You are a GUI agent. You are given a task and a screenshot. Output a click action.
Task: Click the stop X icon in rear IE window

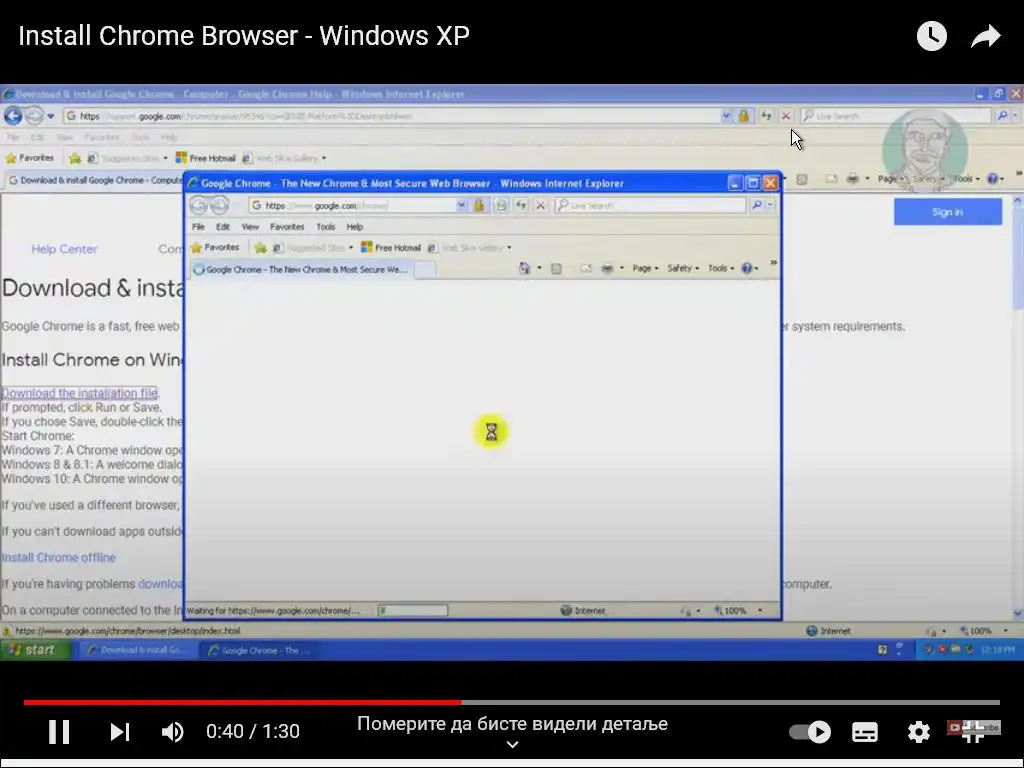(x=786, y=116)
